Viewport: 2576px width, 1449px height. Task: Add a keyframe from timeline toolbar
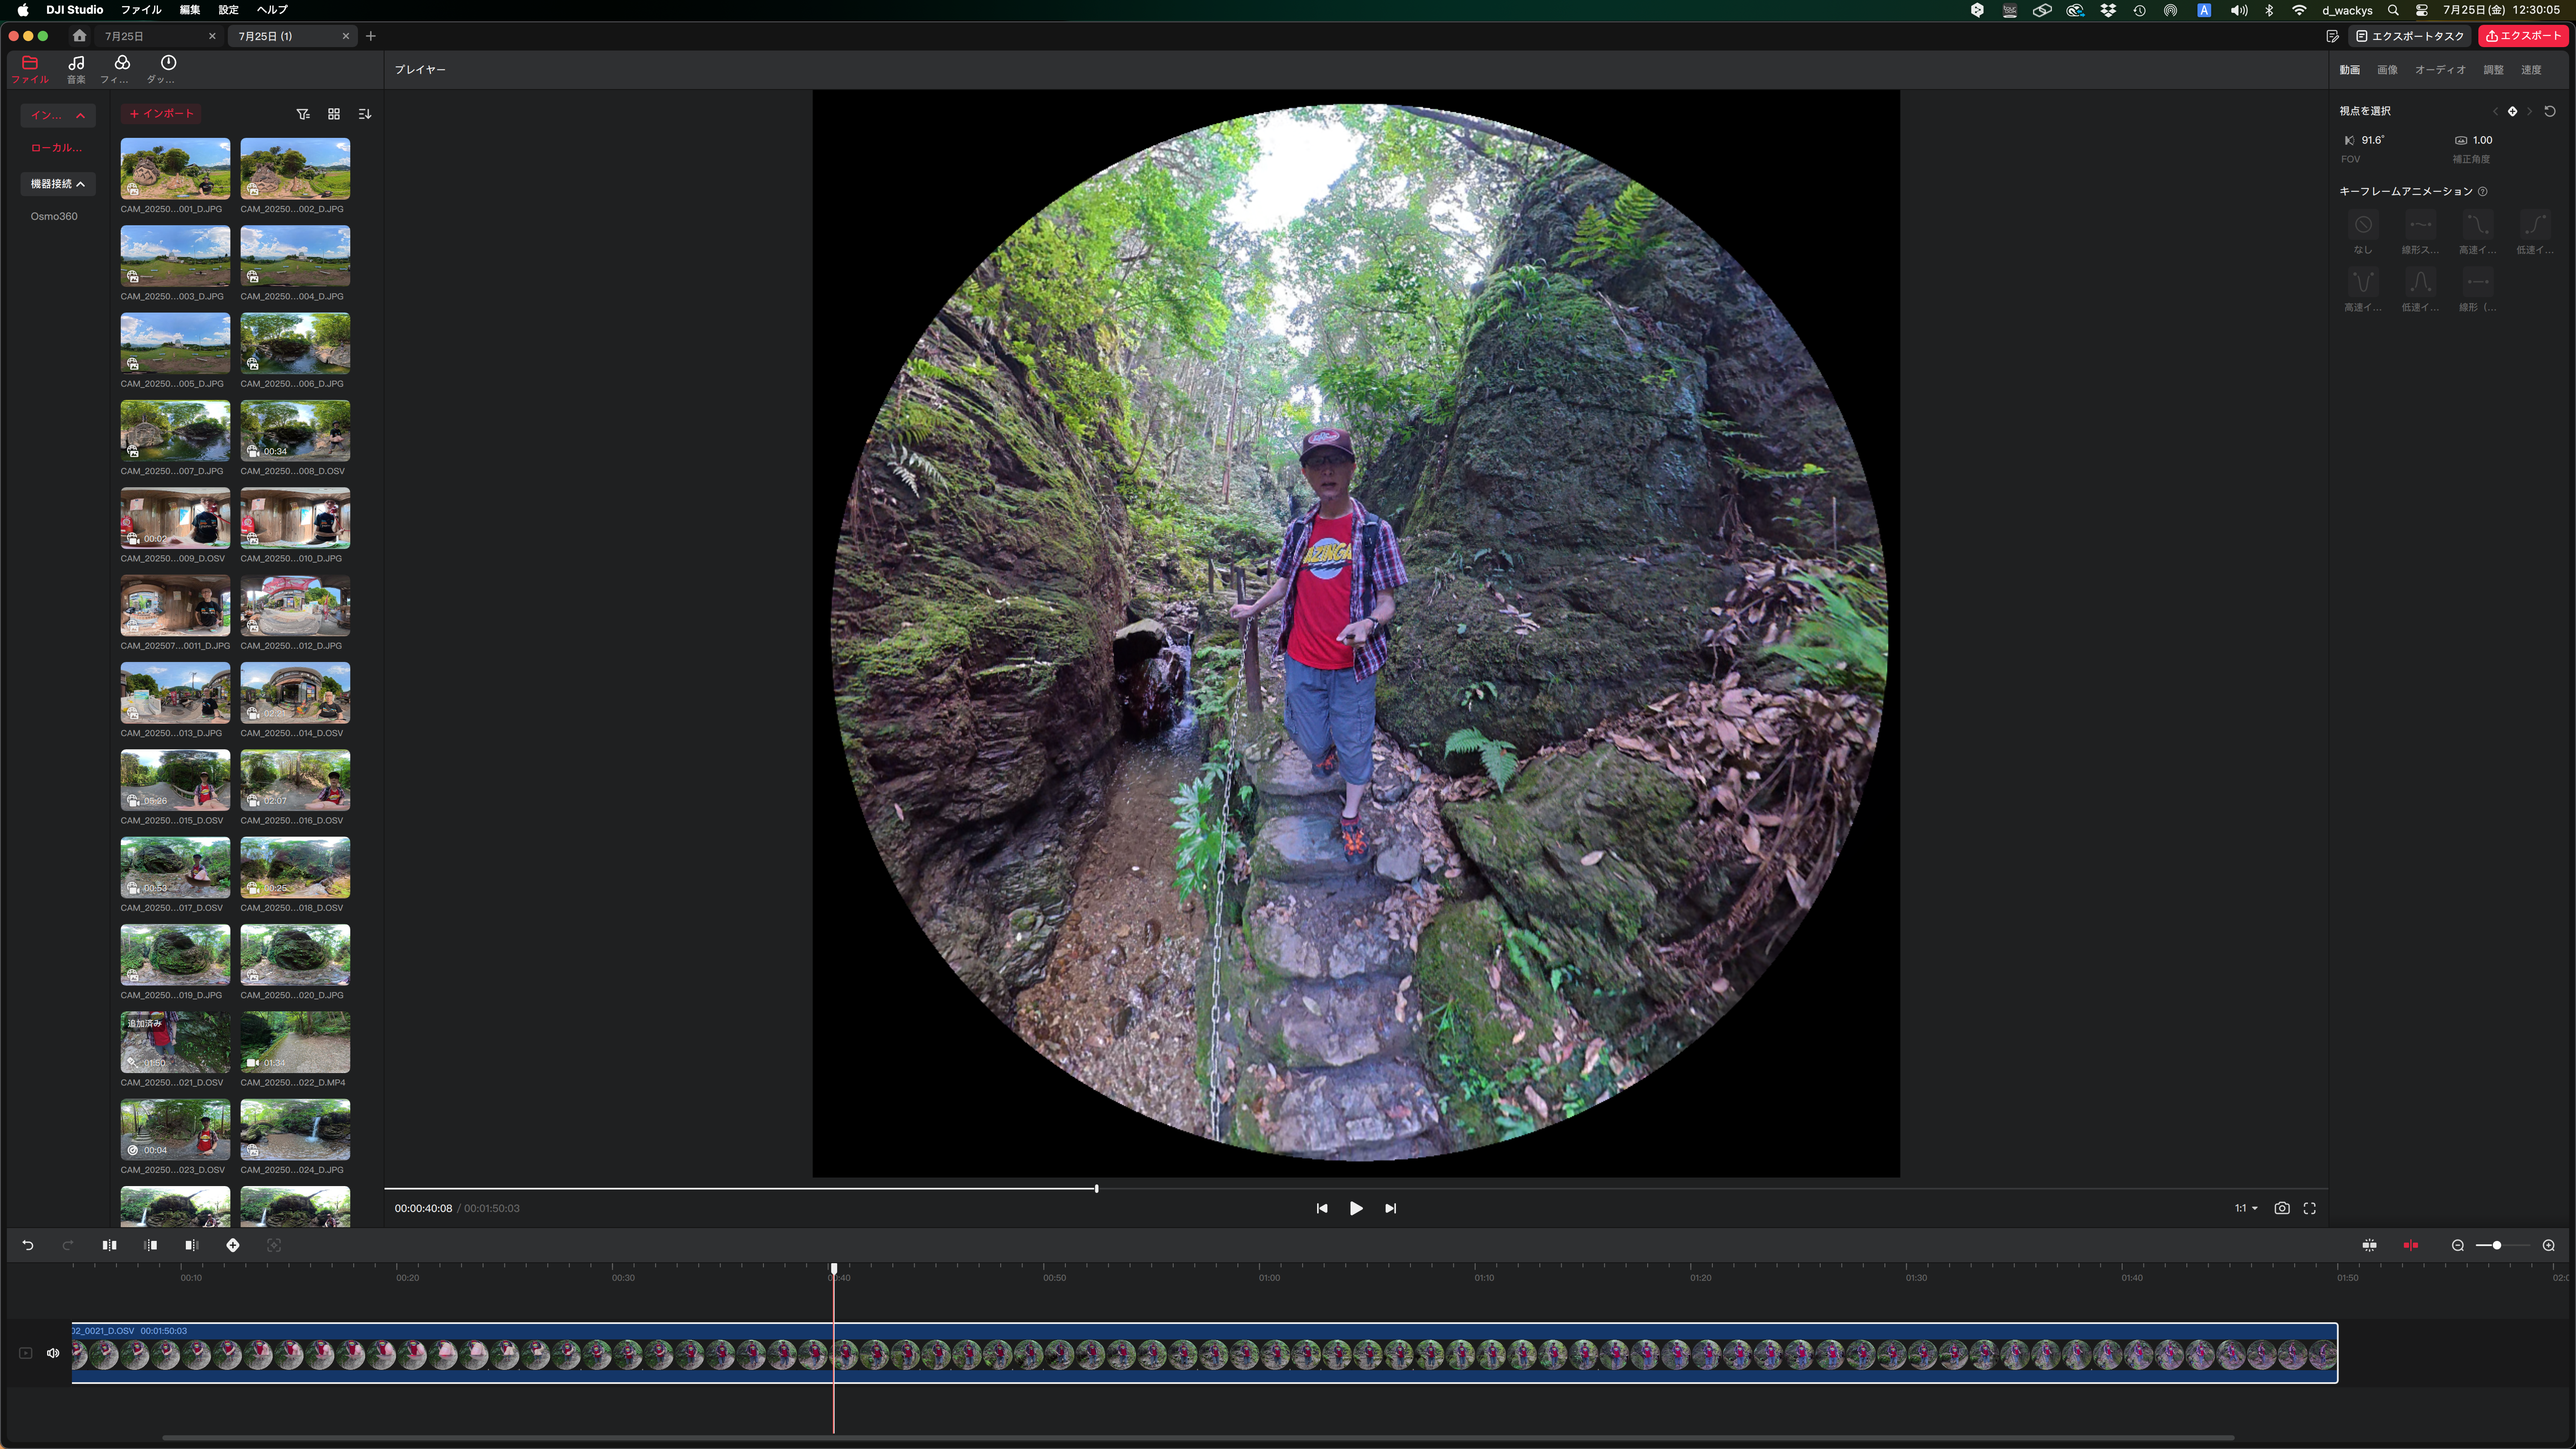(x=233, y=1245)
